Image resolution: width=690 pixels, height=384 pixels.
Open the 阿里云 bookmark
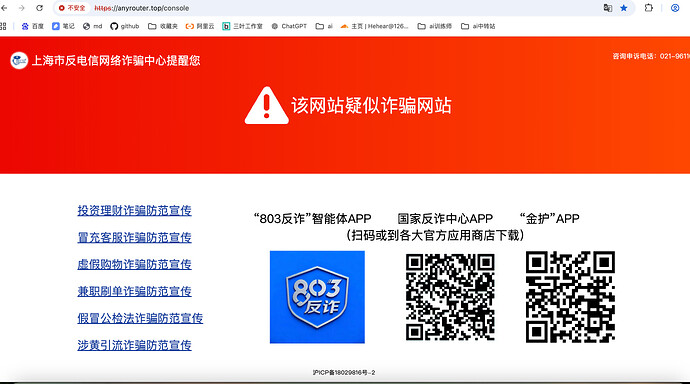point(200,26)
